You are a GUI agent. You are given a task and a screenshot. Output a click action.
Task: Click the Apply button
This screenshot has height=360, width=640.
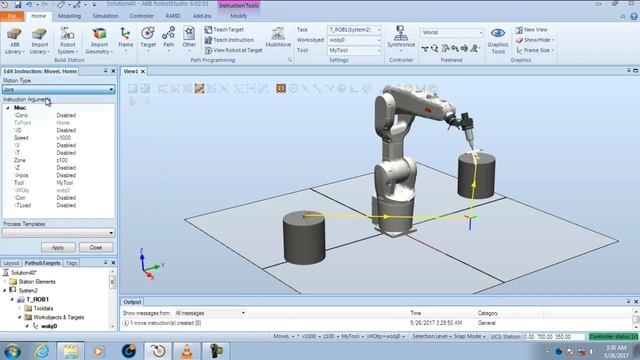[58, 247]
